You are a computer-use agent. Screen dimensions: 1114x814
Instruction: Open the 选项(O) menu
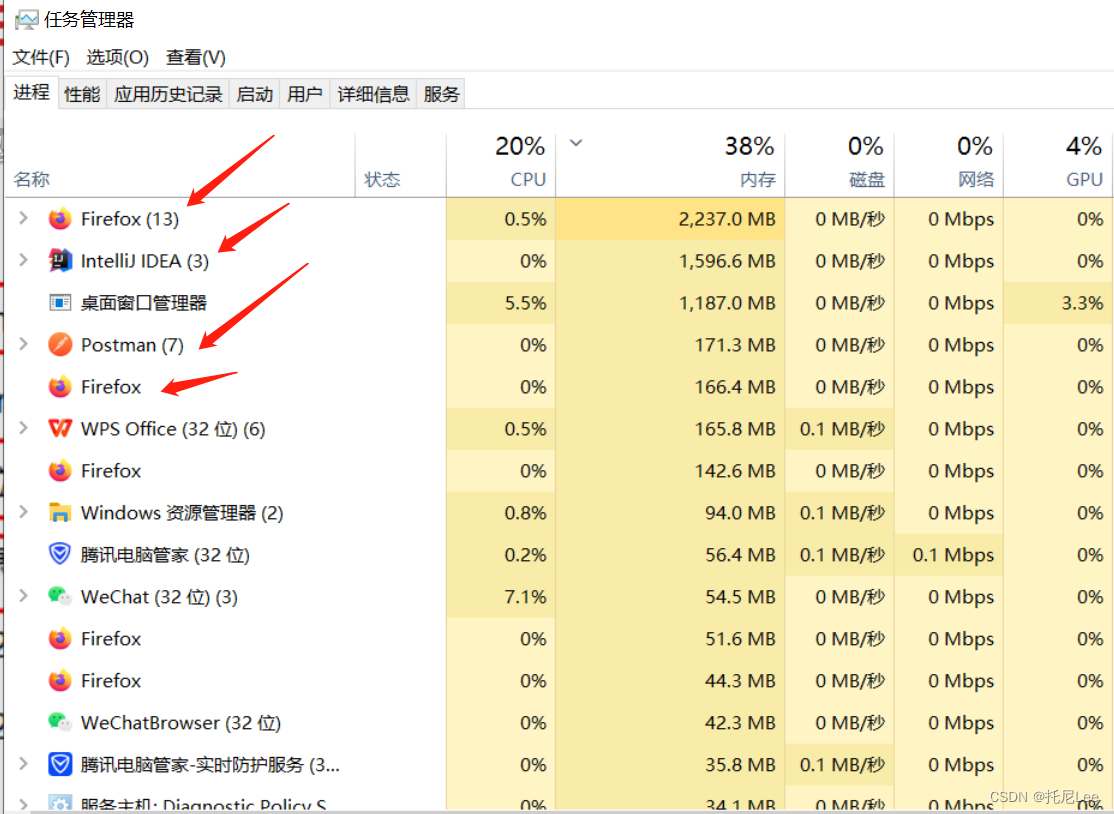click(117, 58)
